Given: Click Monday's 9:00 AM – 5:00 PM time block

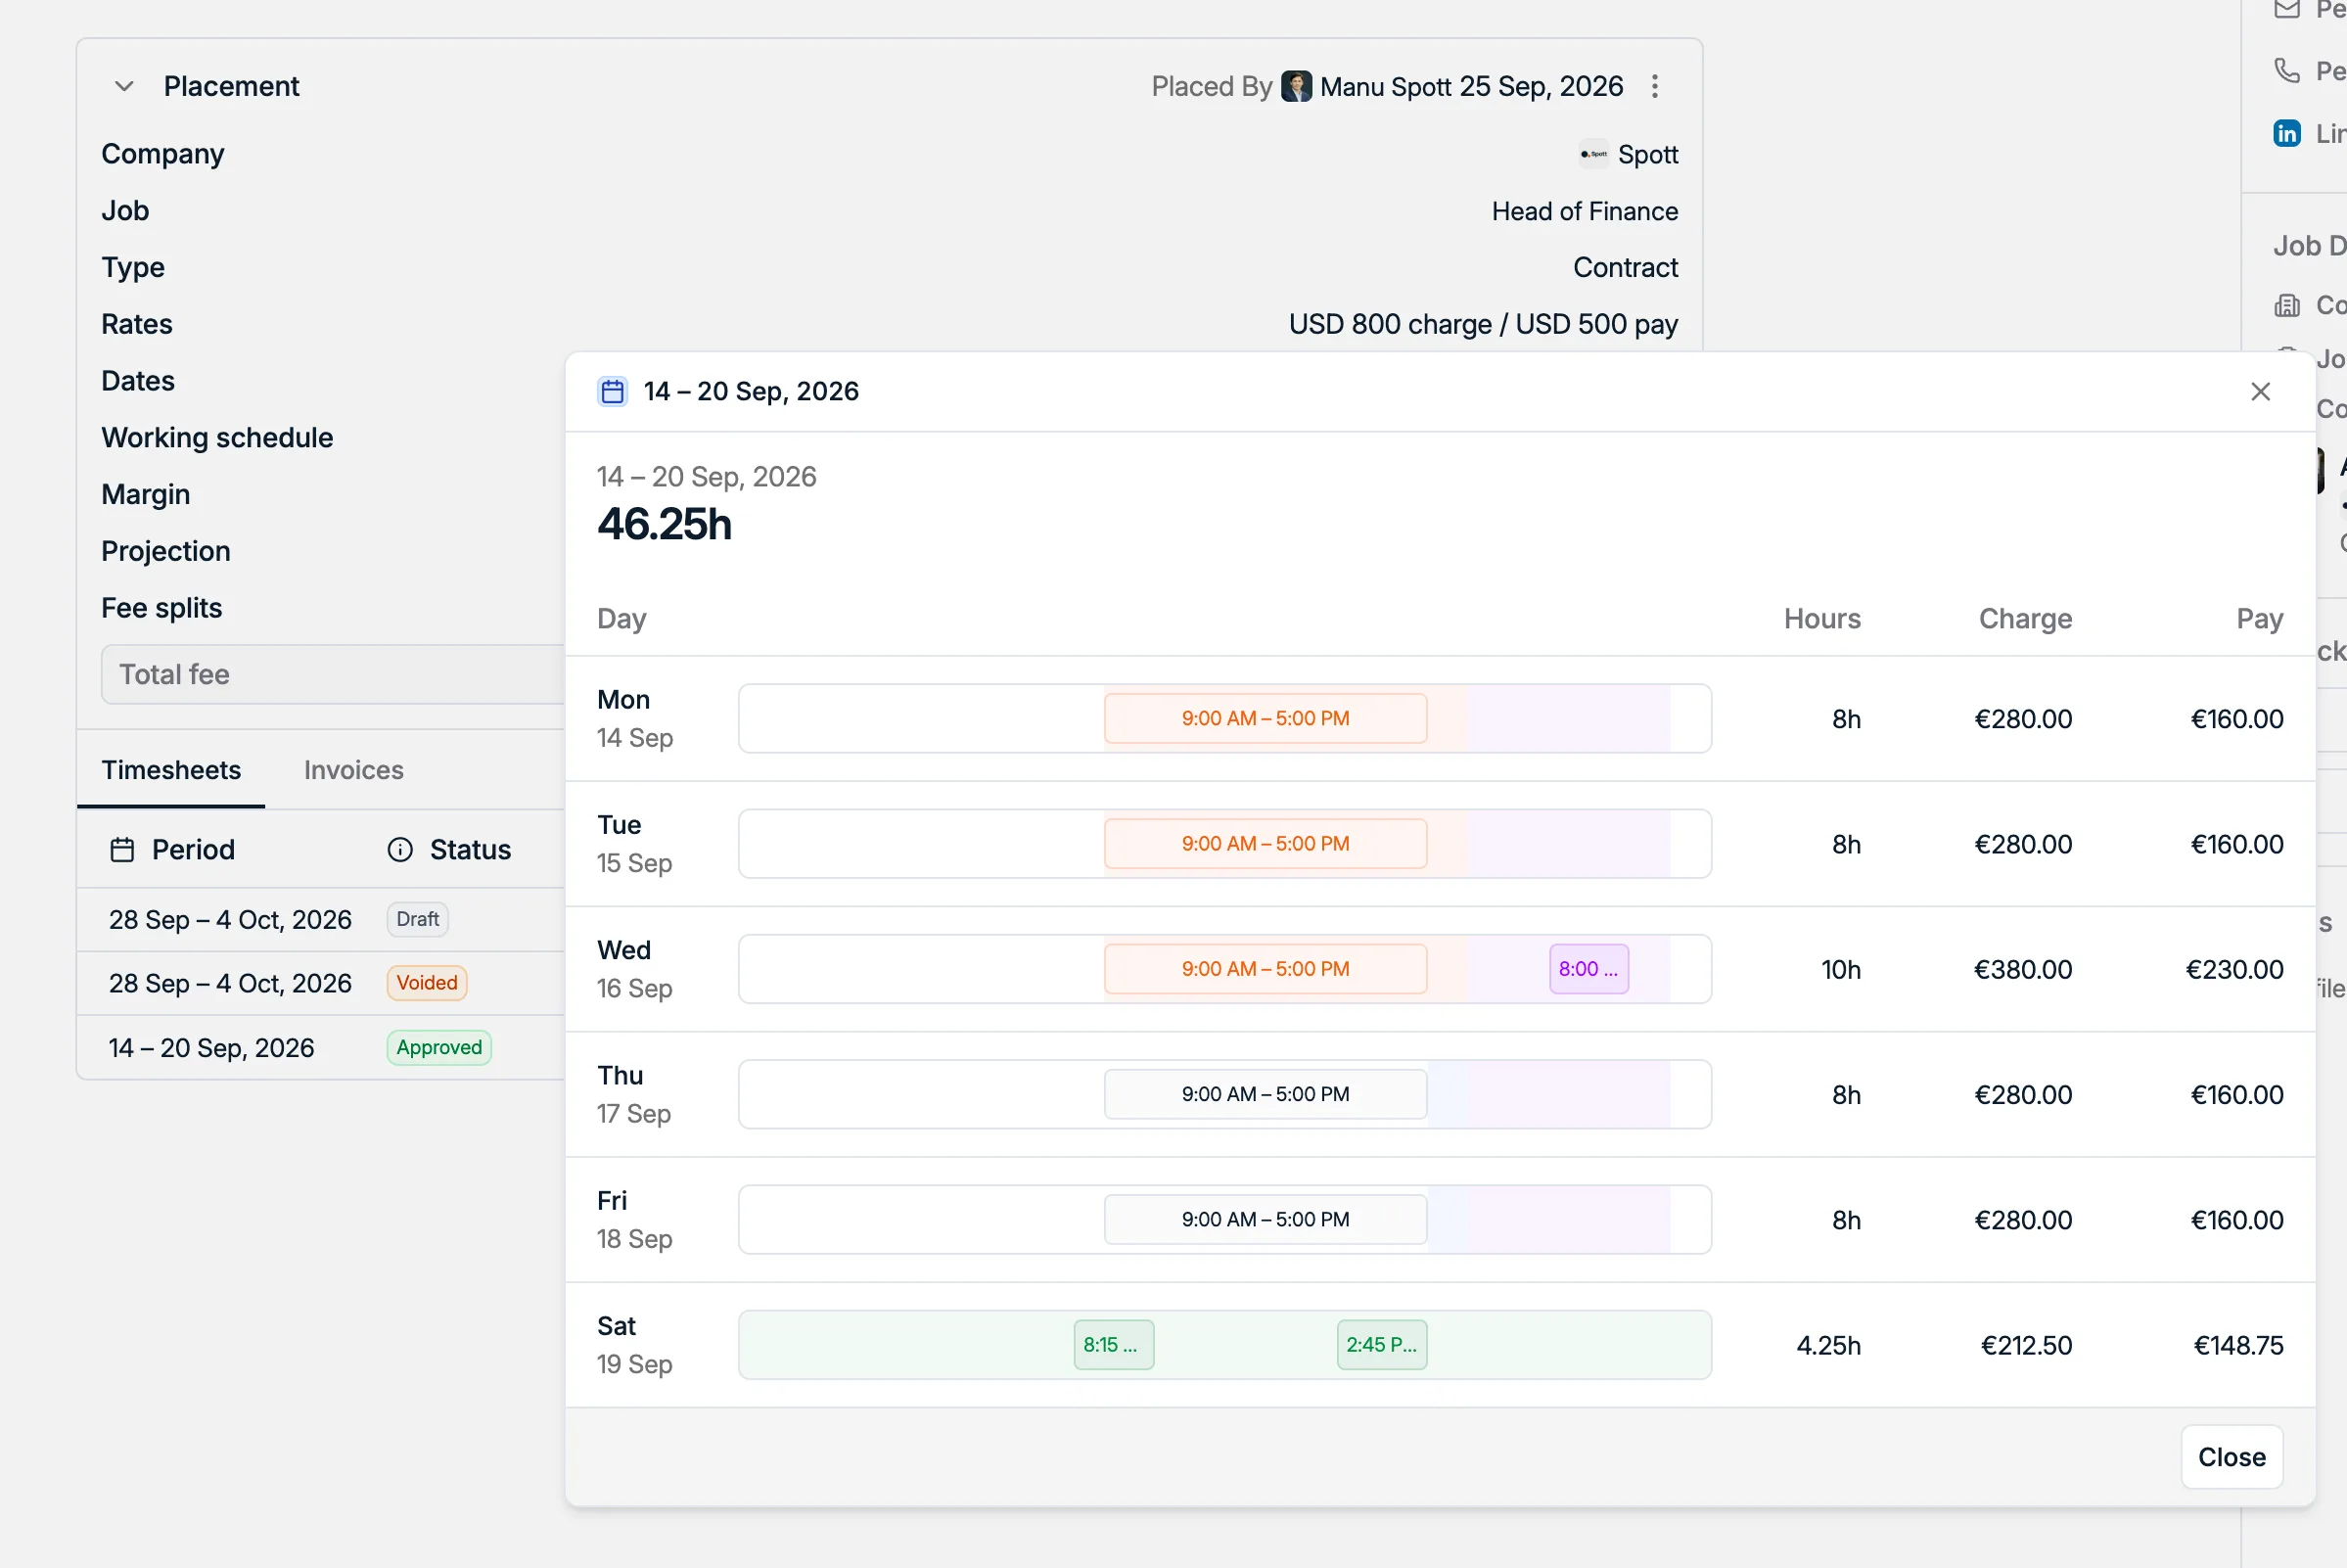Looking at the screenshot, I should tap(1265, 718).
